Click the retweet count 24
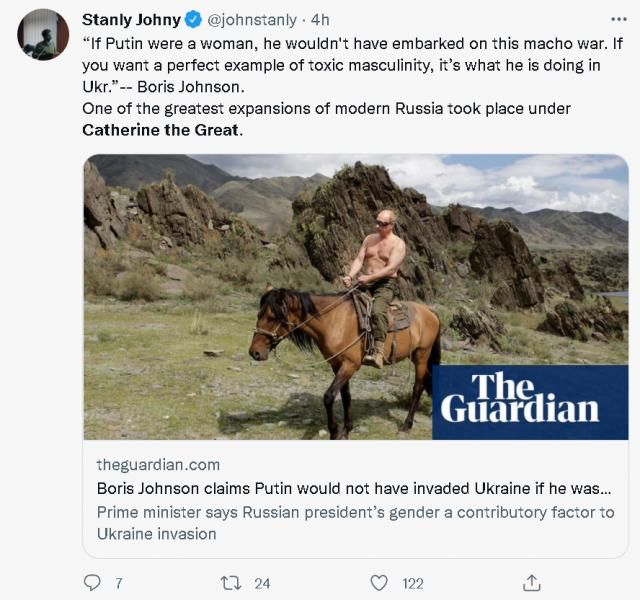The image size is (640, 600). coord(262,583)
